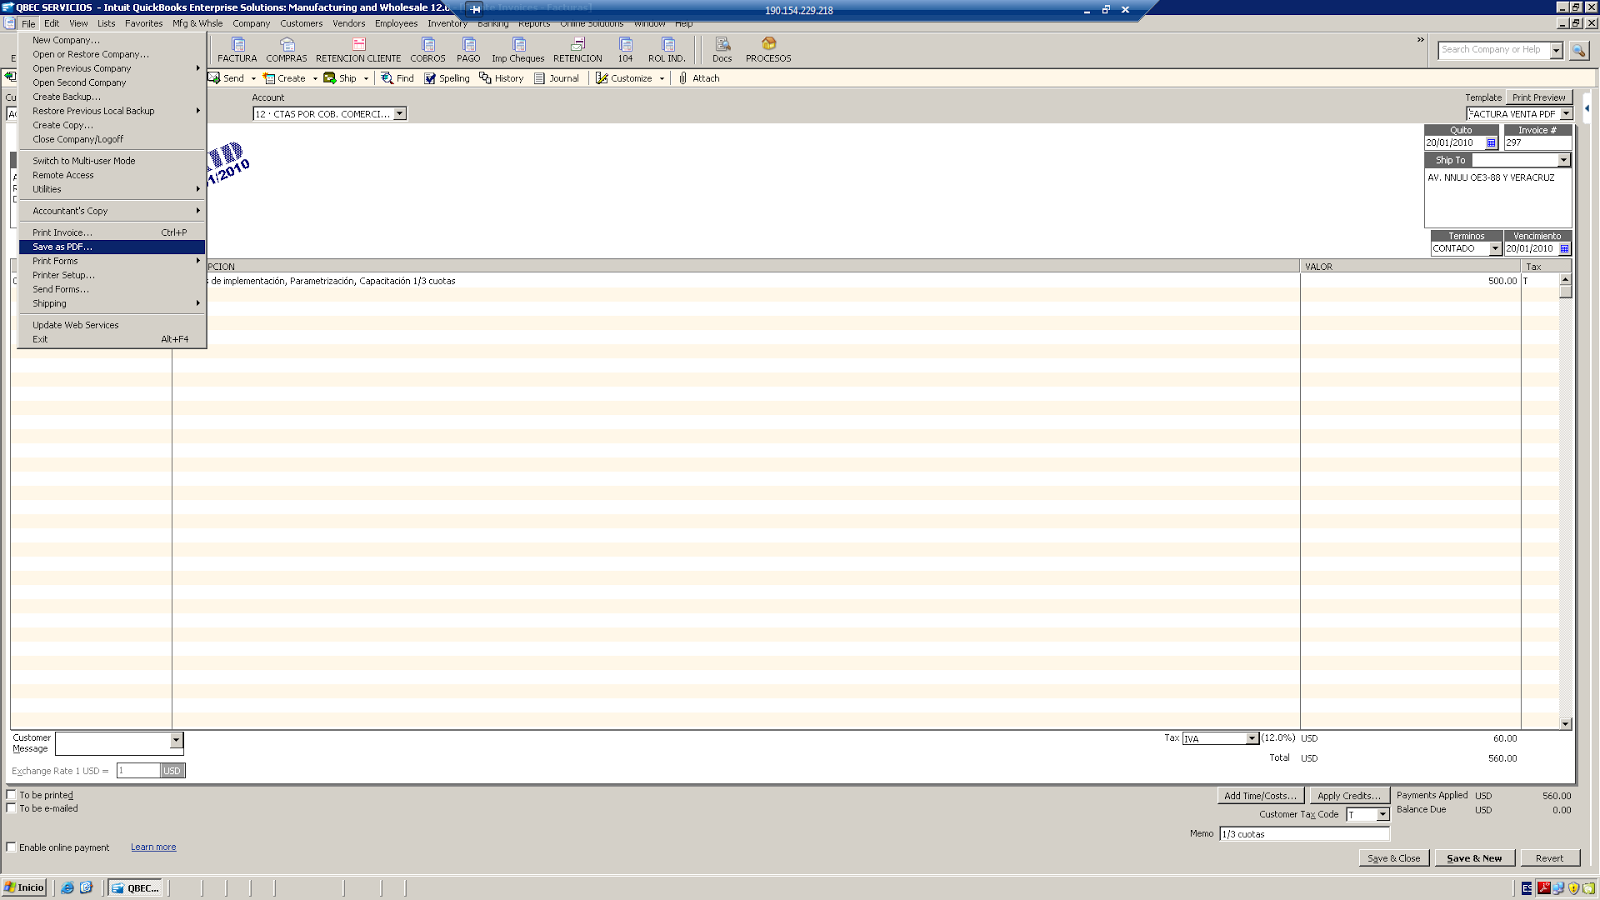
Task: Click the Create toolbar icon
Action: pos(285,78)
